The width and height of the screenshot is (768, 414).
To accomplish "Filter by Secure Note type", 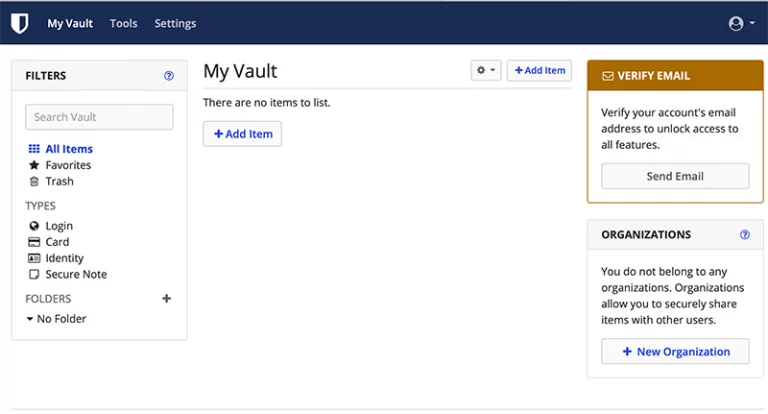I will coord(76,274).
